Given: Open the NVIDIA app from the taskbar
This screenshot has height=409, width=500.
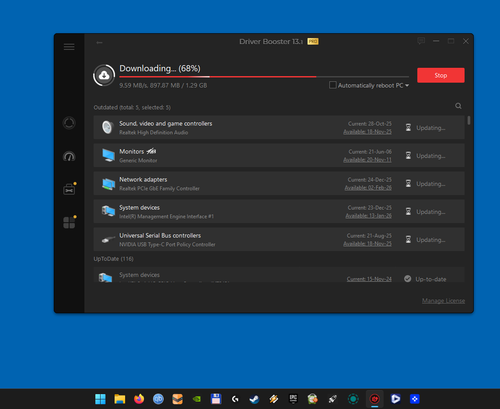Looking at the screenshot, I should tap(197, 399).
